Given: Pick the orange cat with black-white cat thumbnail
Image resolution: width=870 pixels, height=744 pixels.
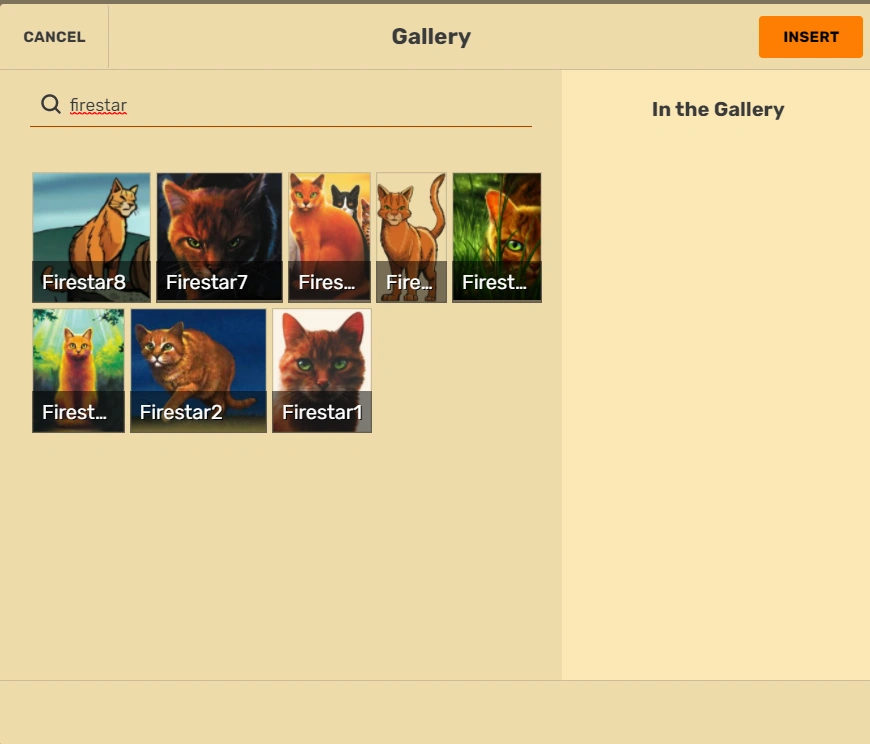Looking at the screenshot, I should click(330, 237).
